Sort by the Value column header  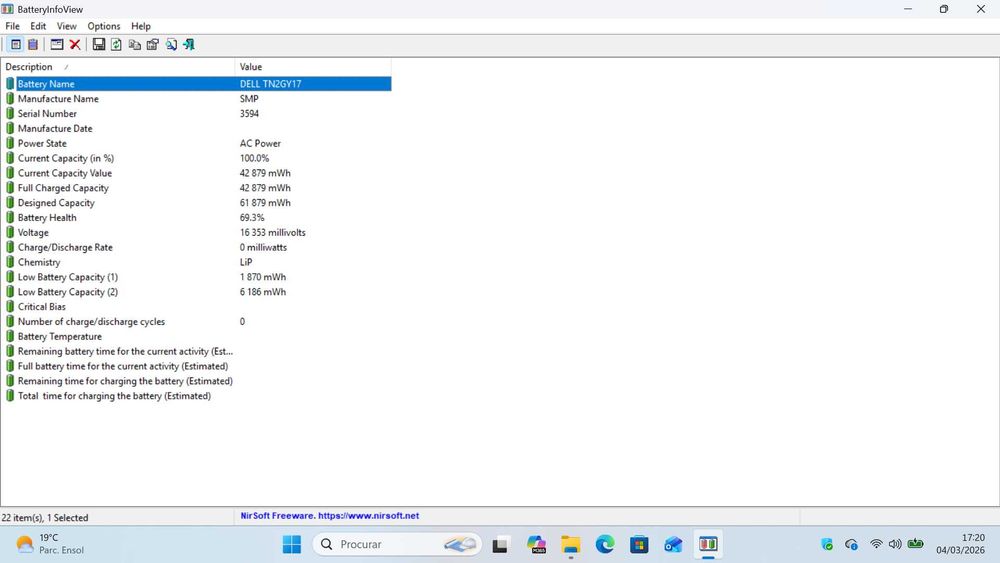(x=313, y=67)
